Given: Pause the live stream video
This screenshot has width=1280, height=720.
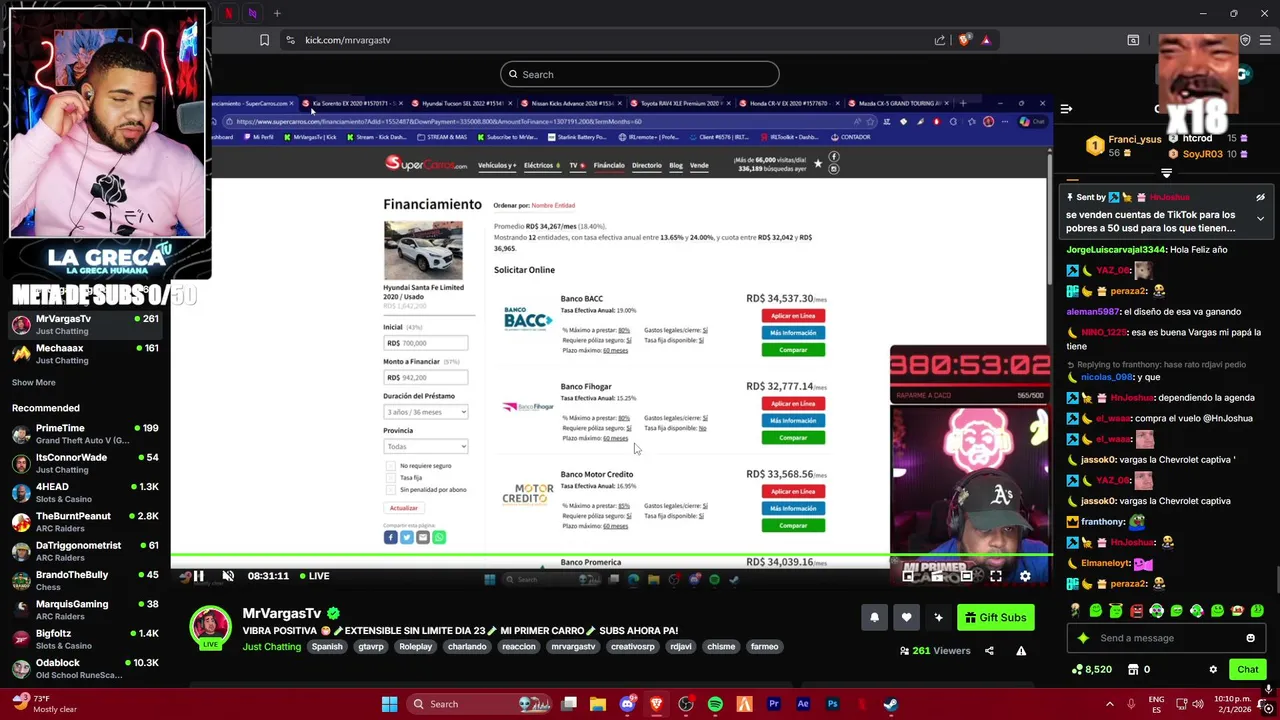Looking at the screenshot, I should [x=198, y=576].
